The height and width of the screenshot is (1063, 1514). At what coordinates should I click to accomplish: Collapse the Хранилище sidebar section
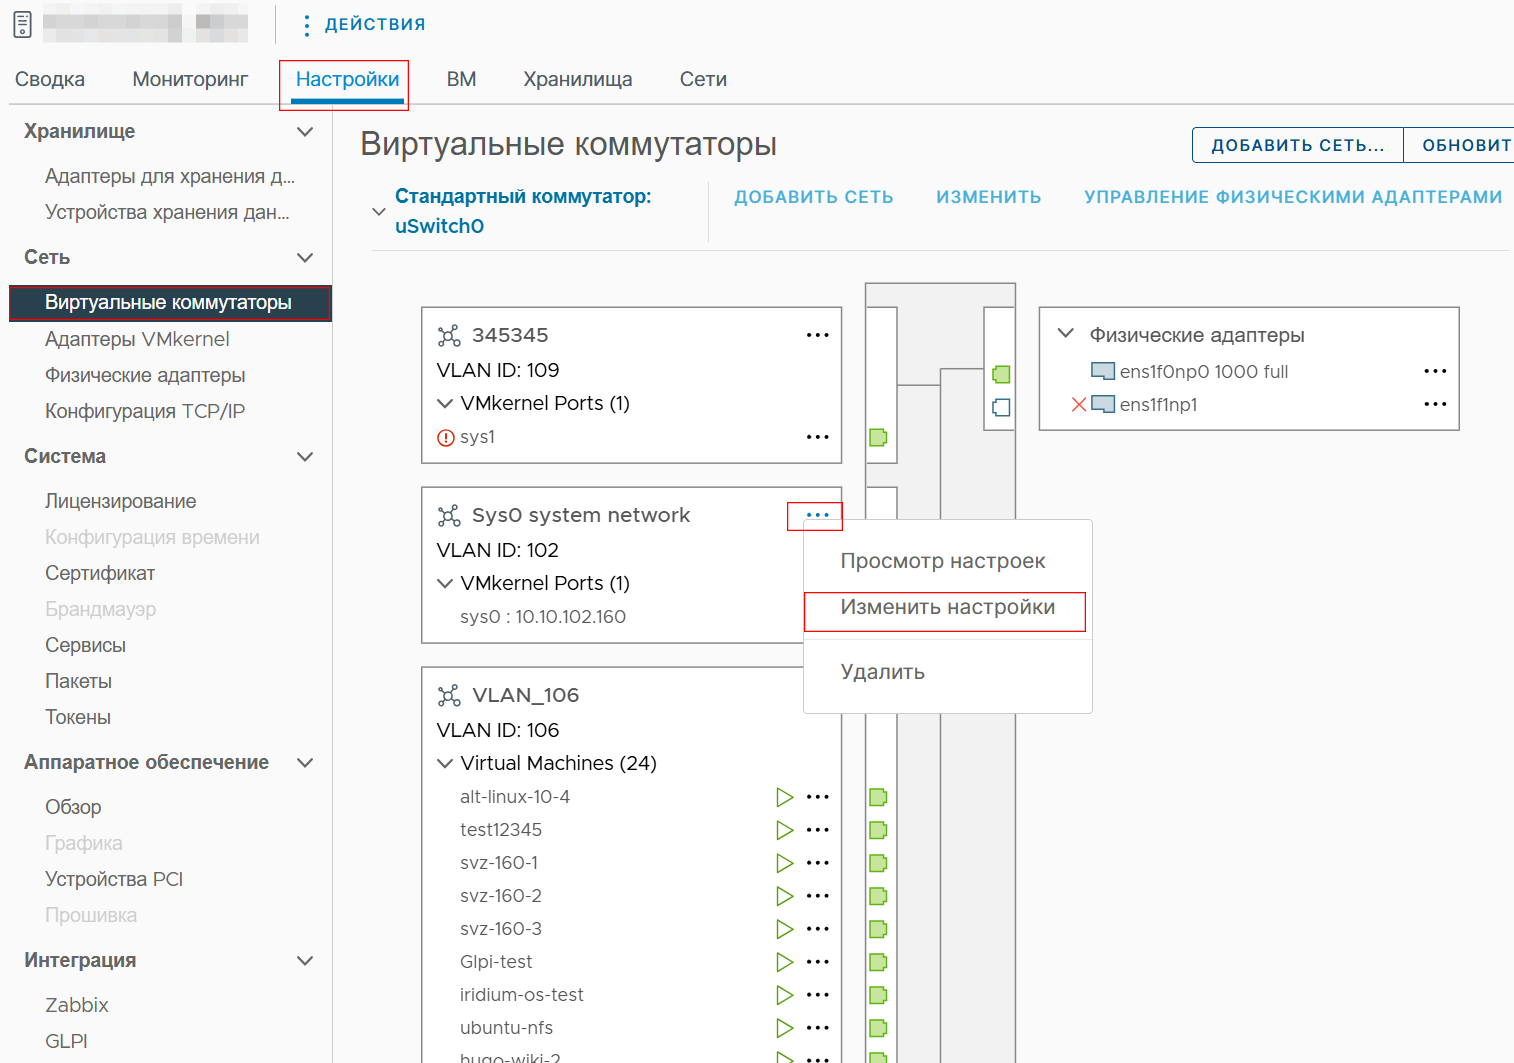pyautogui.click(x=306, y=131)
